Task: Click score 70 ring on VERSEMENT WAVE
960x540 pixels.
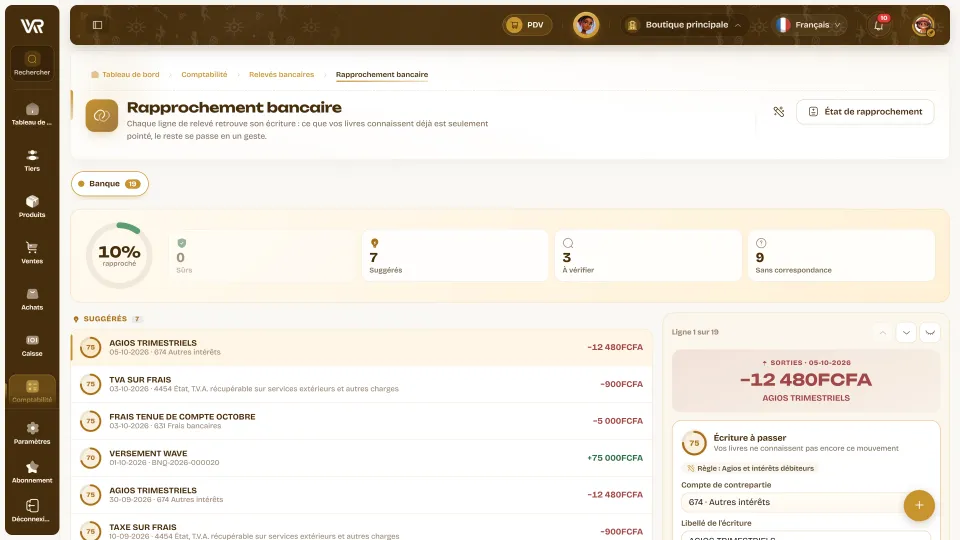Action: (91, 457)
